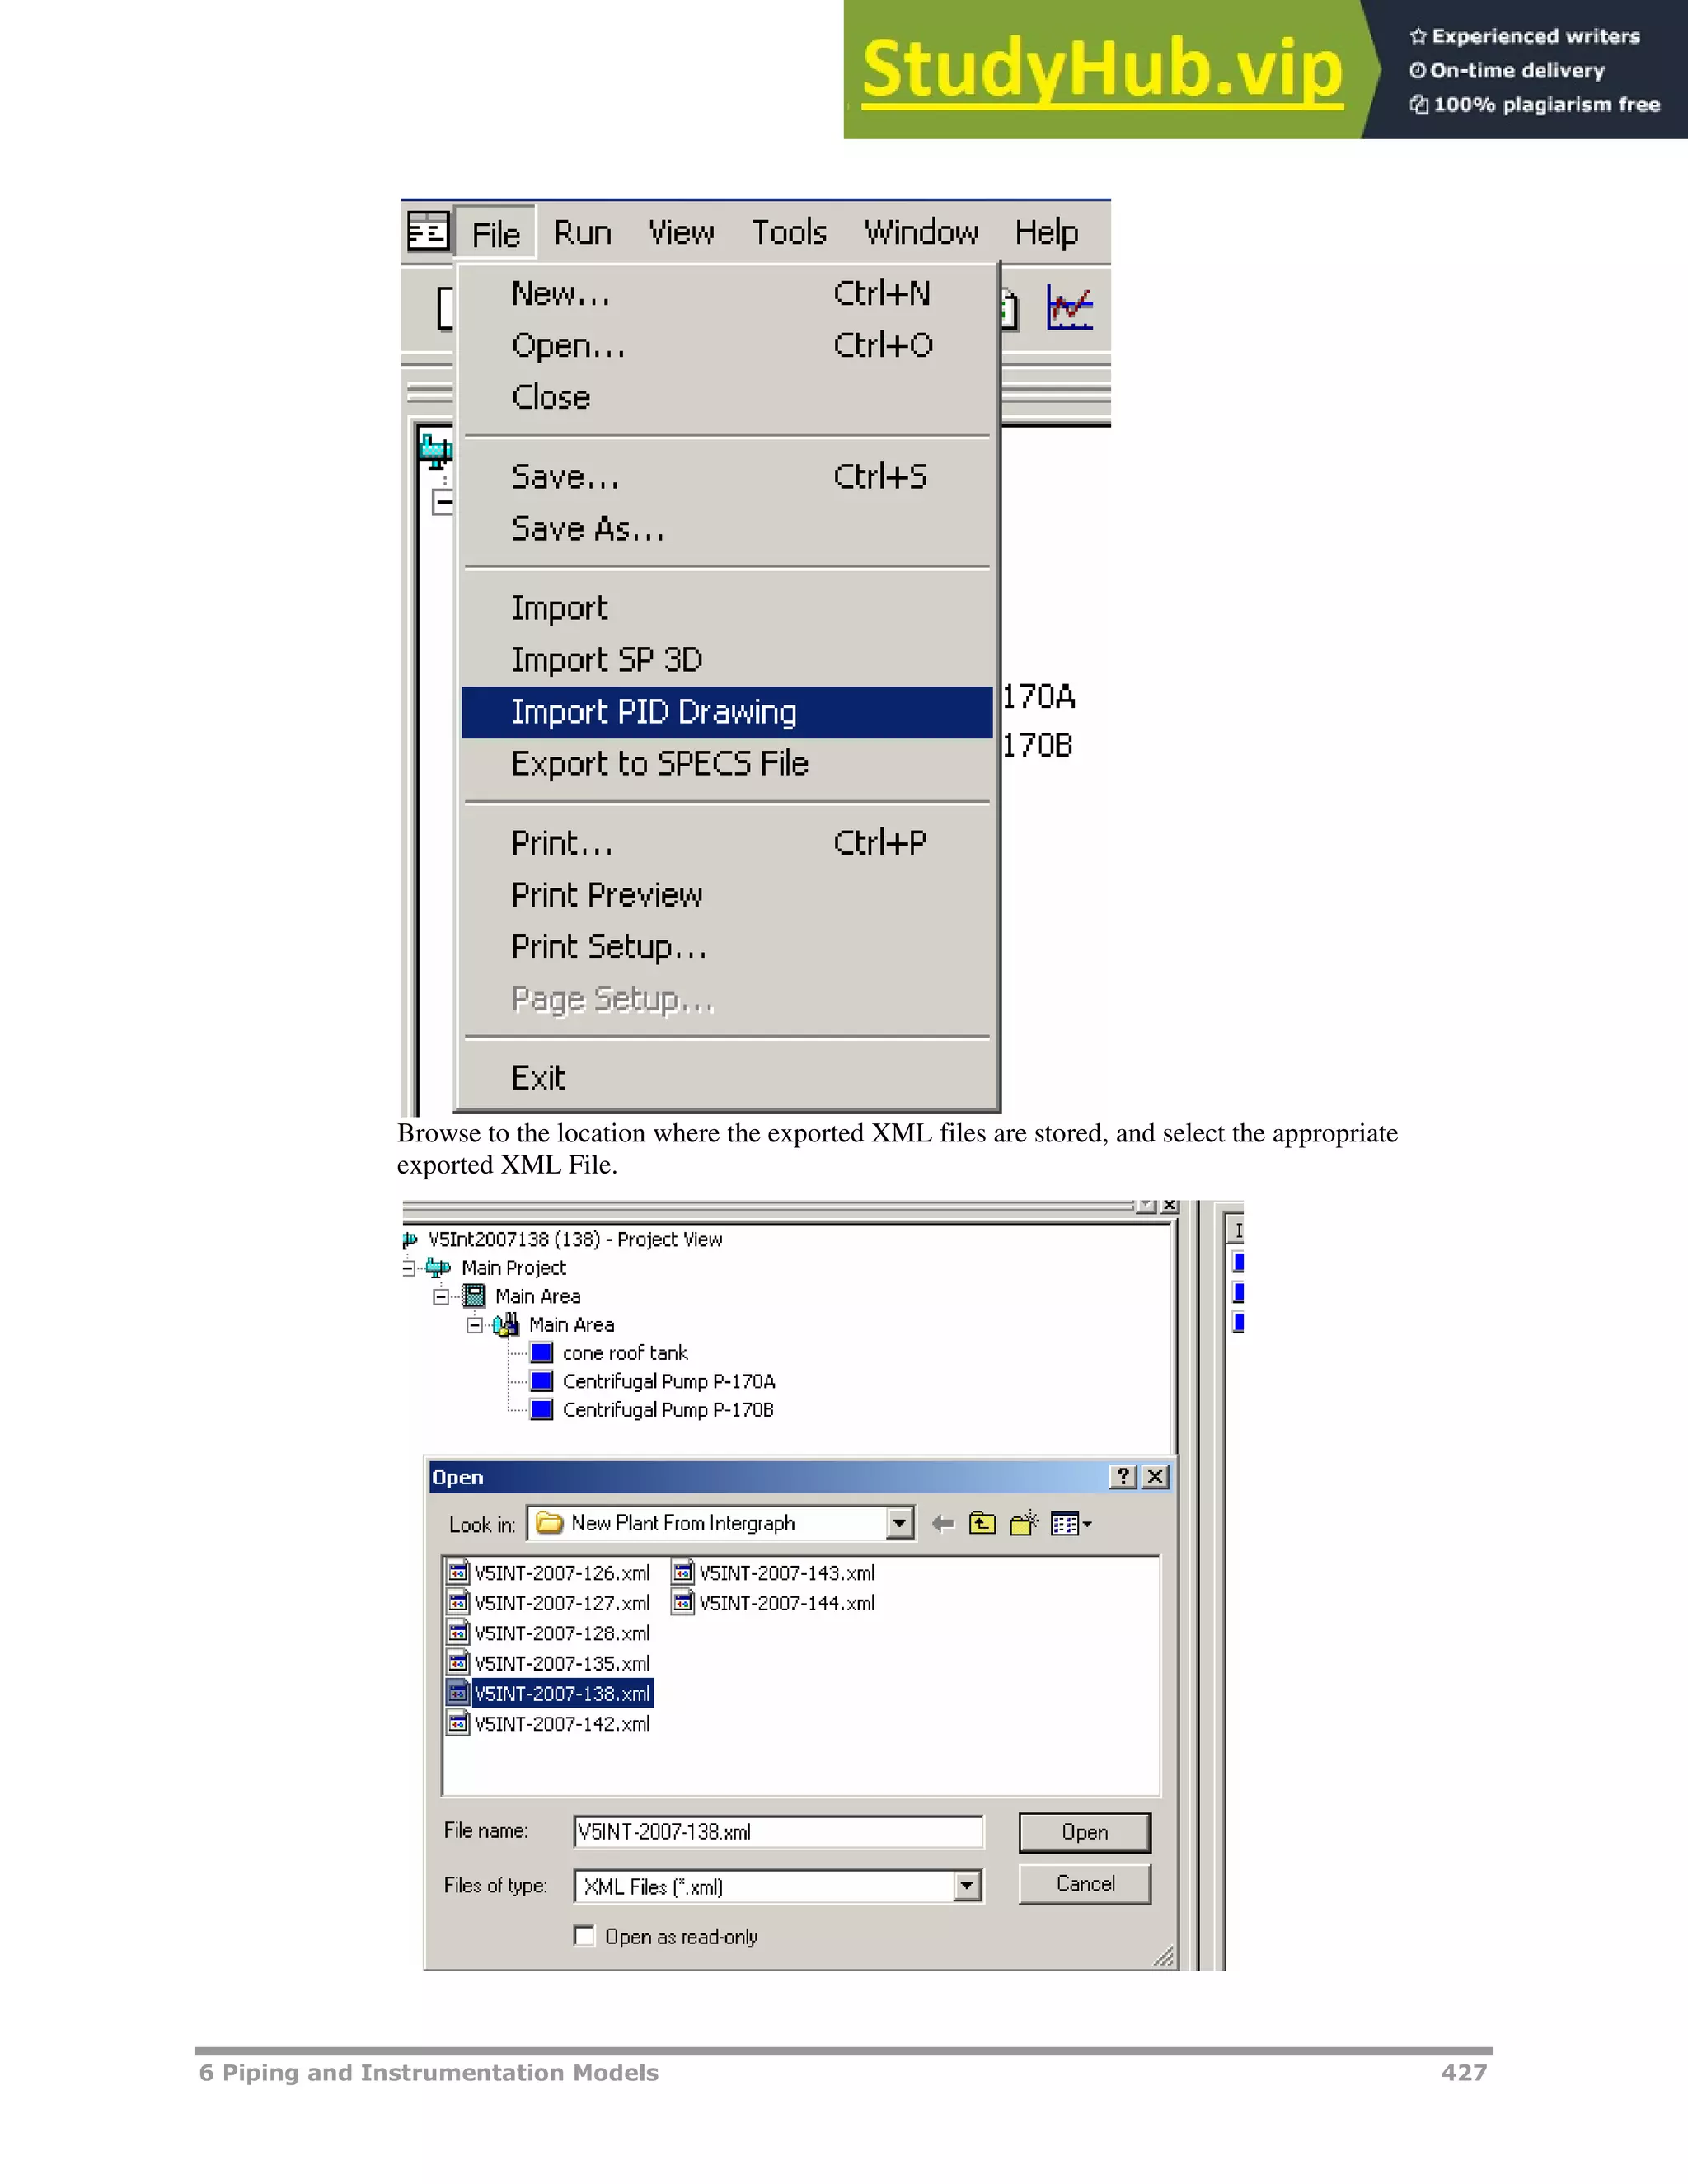Open the Tools menu
Image resolution: width=1688 pixels, height=2184 pixels.
[789, 233]
